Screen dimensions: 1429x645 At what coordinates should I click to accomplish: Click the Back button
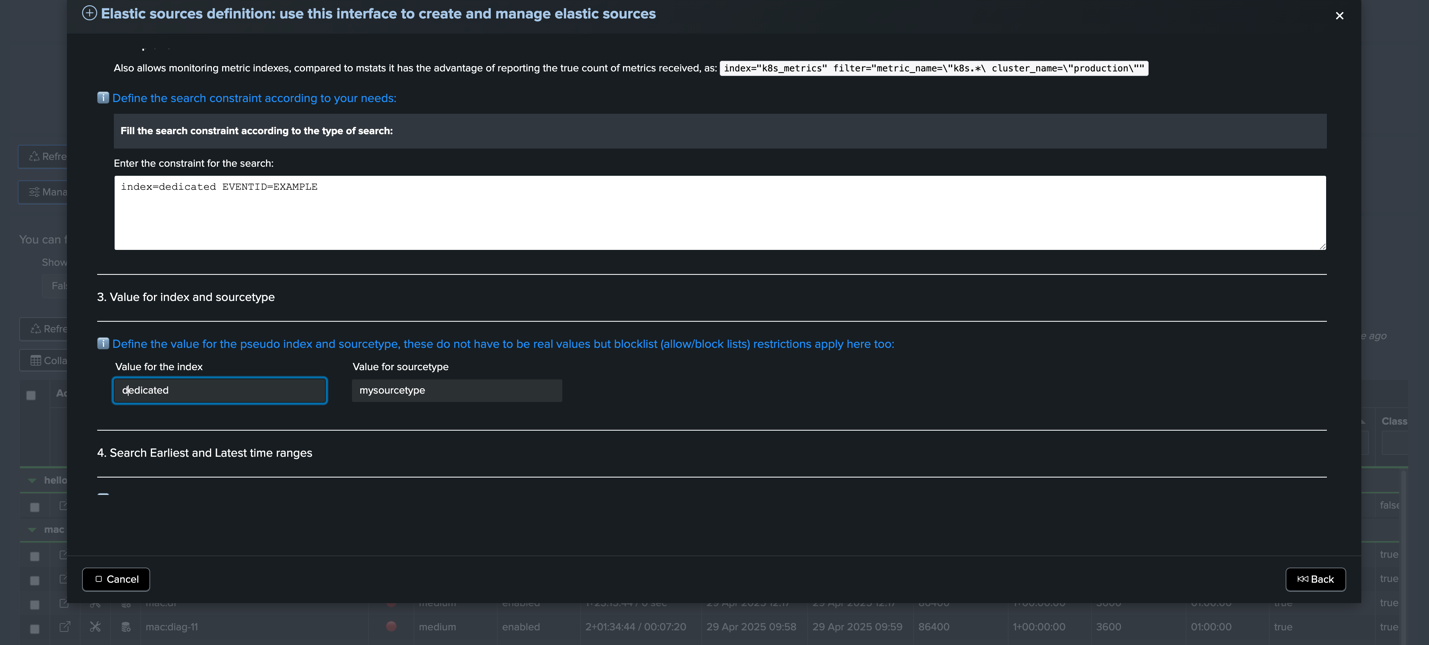[x=1315, y=579]
